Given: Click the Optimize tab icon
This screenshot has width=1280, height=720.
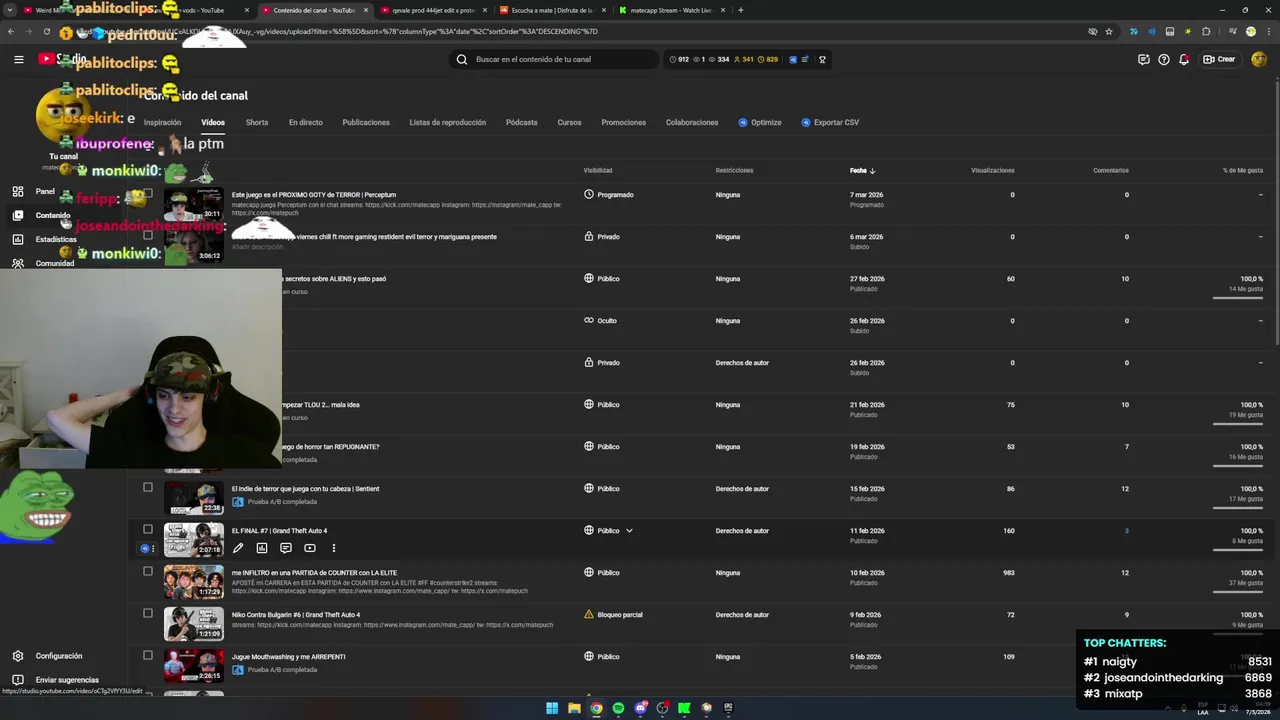Looking at the screenshot, I should coord(743,122).
